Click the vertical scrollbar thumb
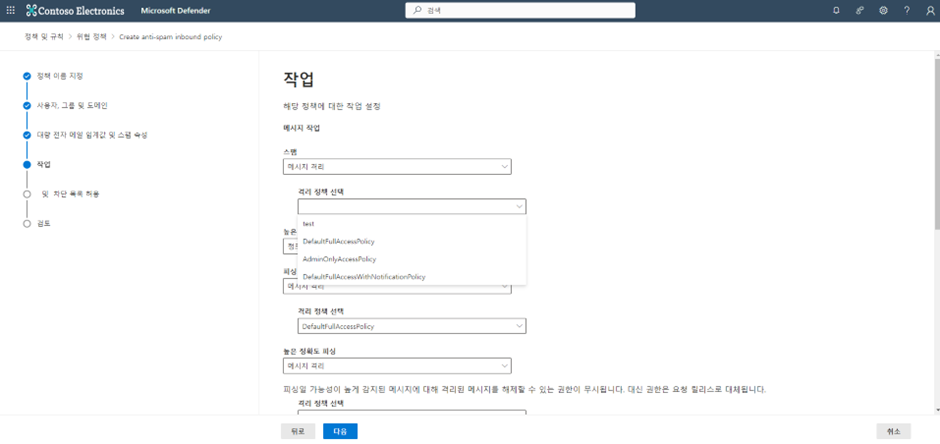 pyautogui.click(x=936, y=144)
